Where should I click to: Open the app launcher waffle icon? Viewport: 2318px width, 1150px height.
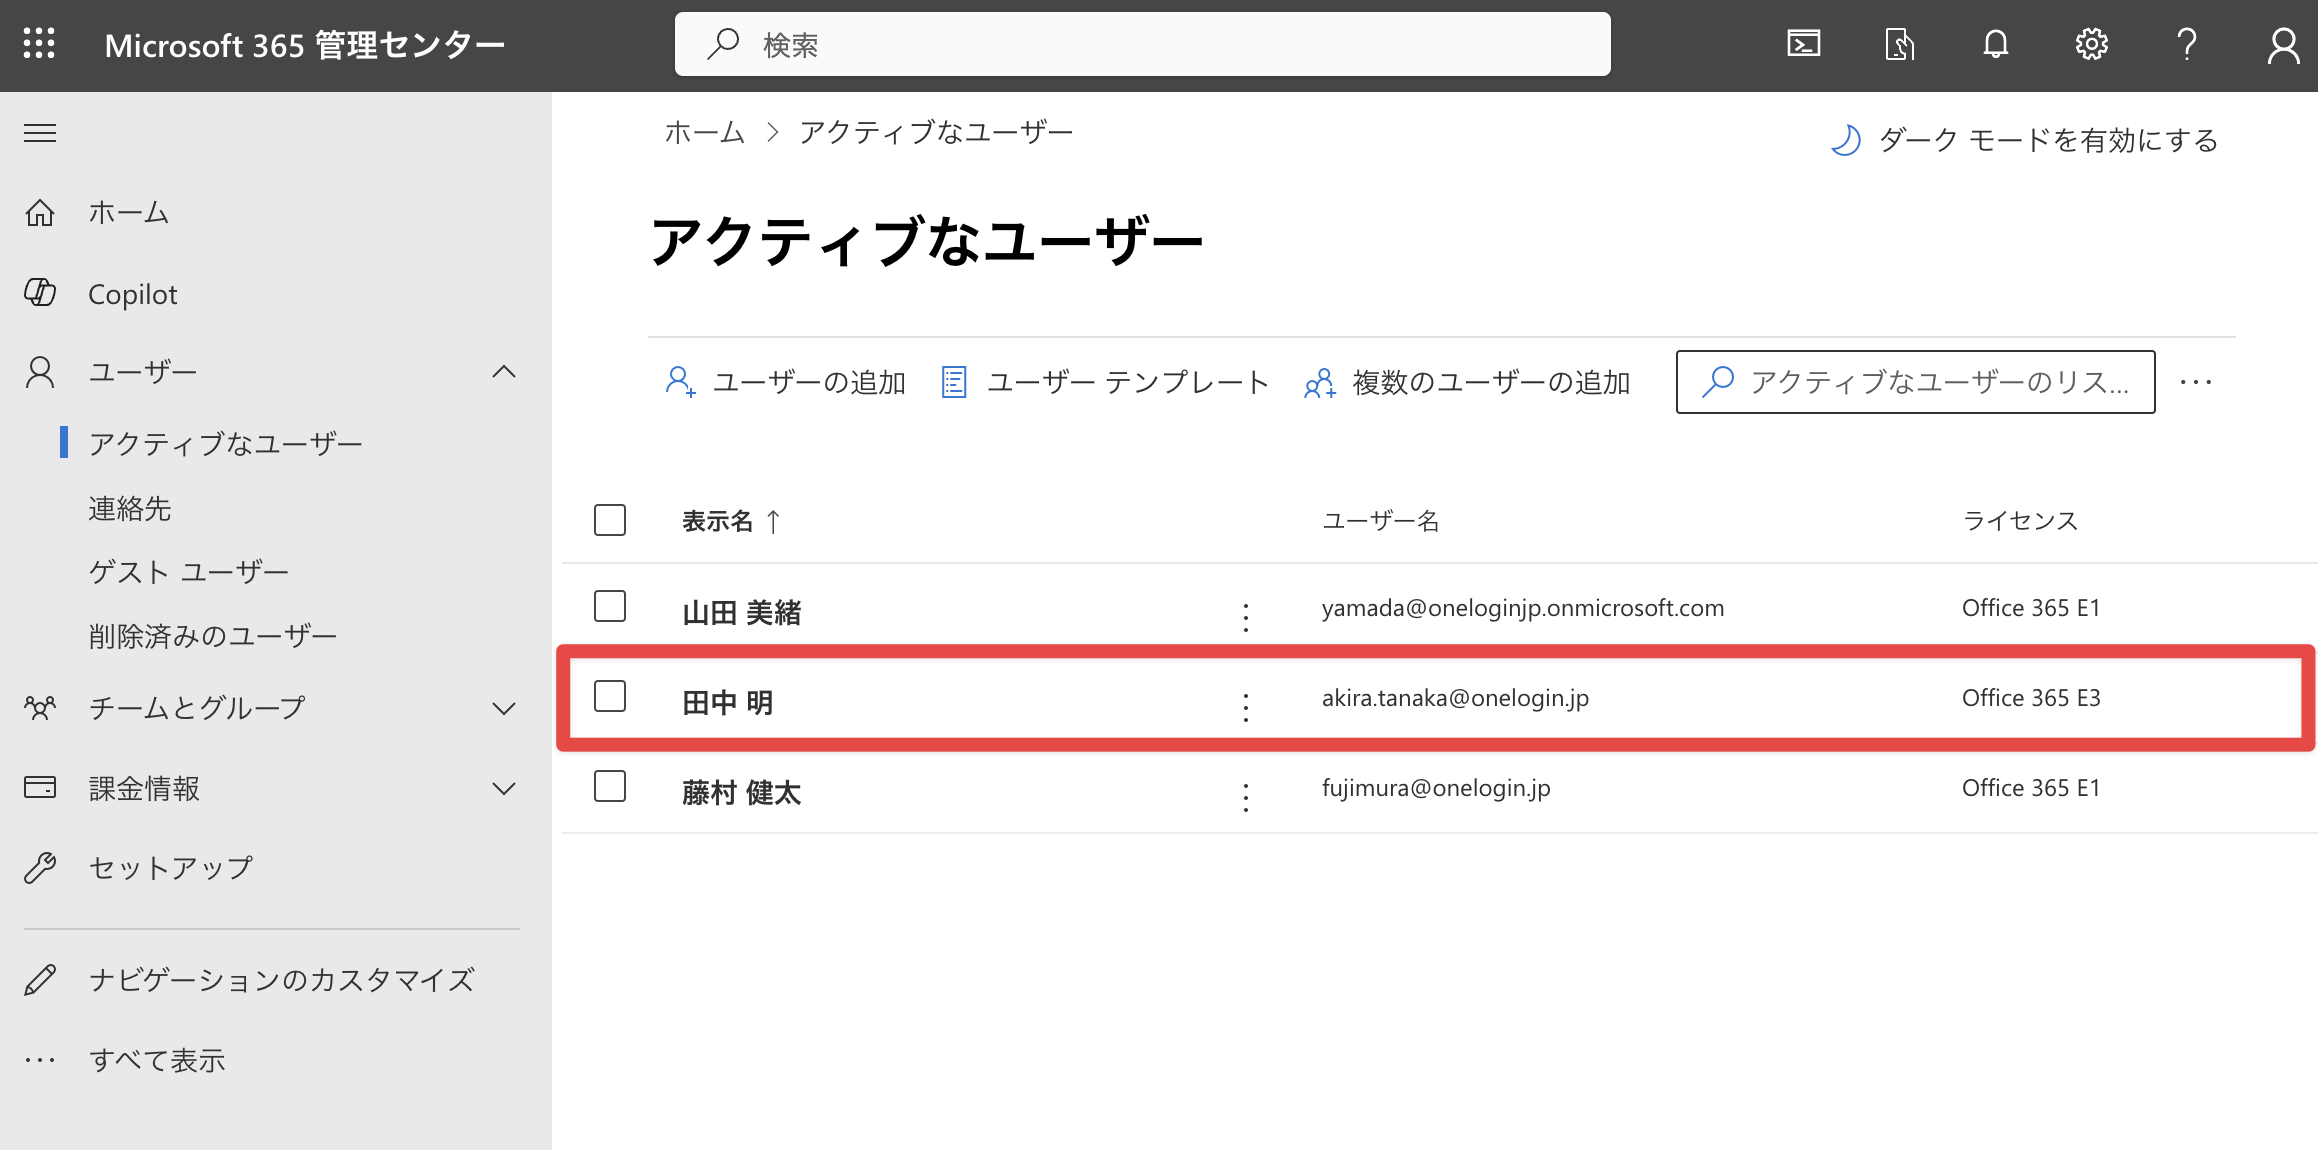[x=39, y=44]
